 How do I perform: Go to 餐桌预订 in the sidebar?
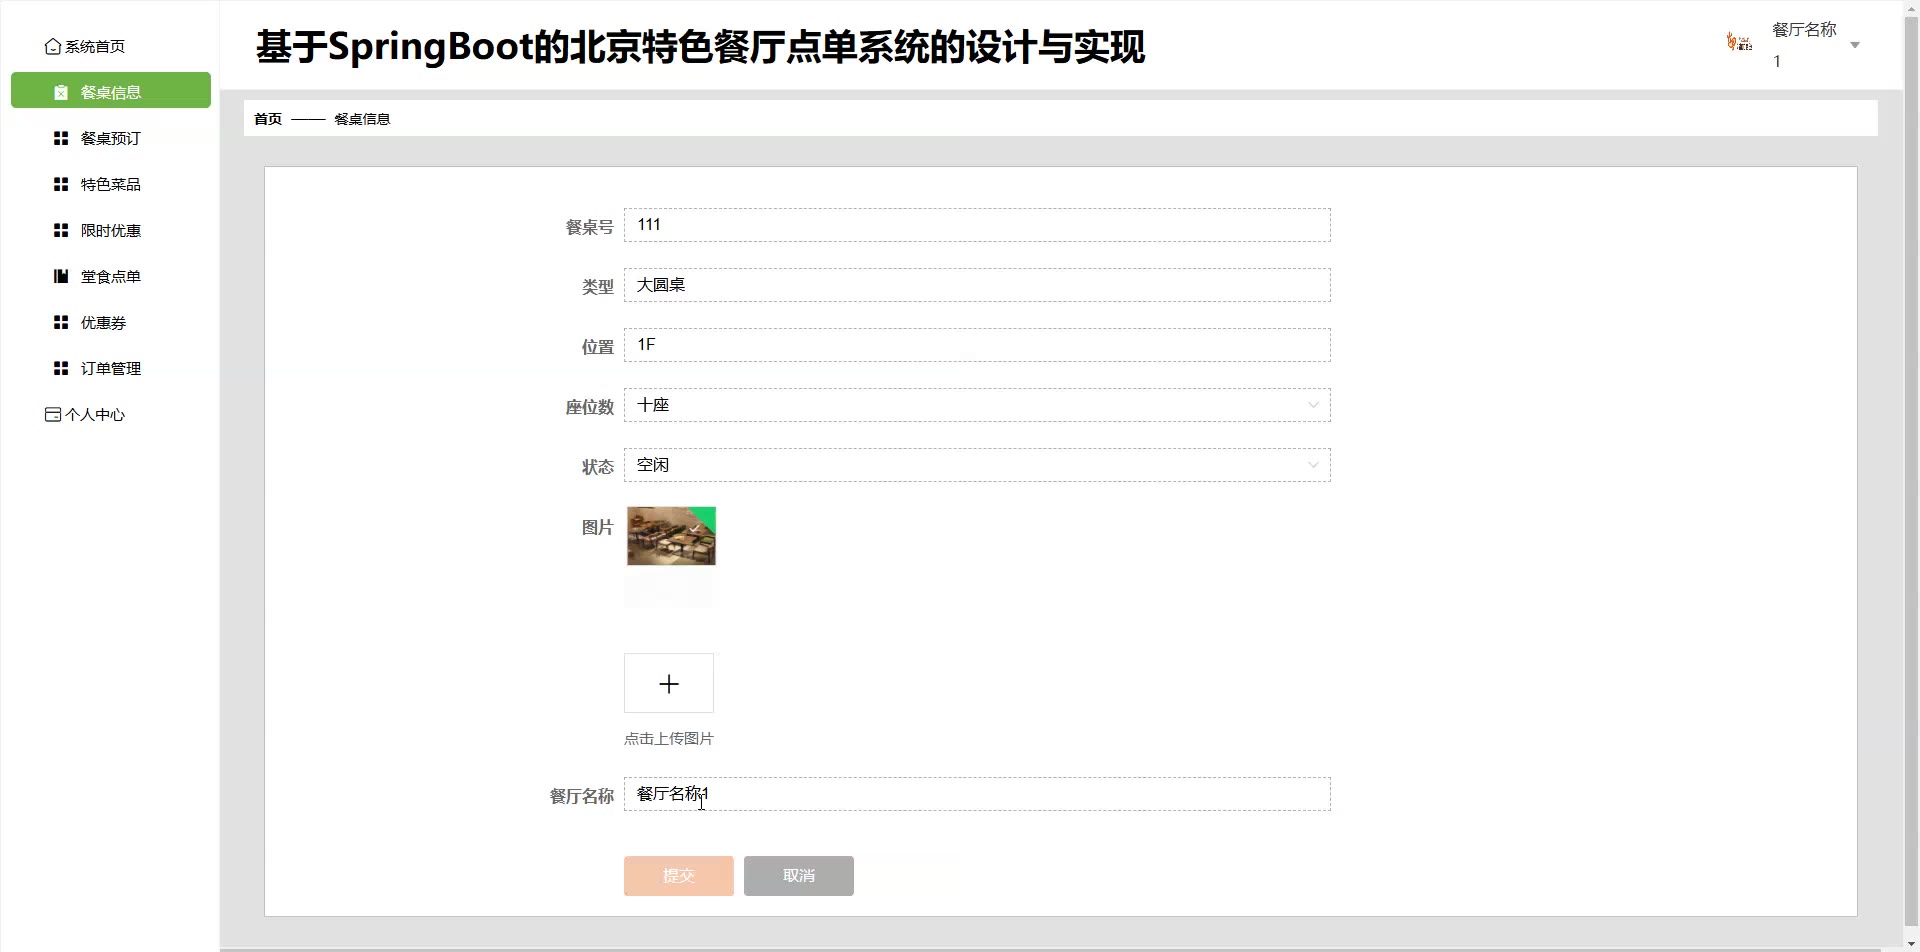tap(111, 138)
